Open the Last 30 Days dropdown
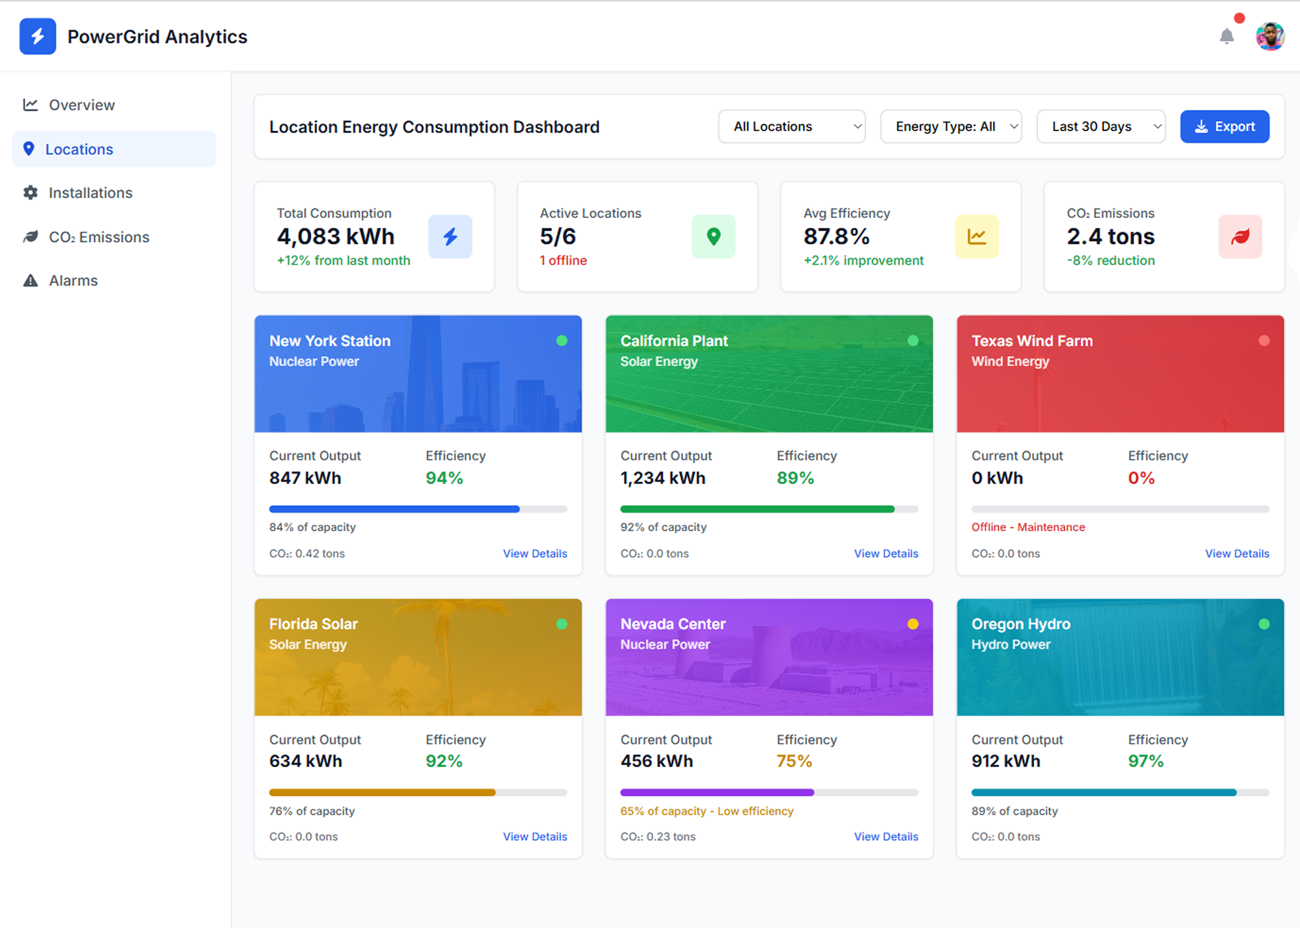Screen dimensions: 1300x928 [1100, 127]
